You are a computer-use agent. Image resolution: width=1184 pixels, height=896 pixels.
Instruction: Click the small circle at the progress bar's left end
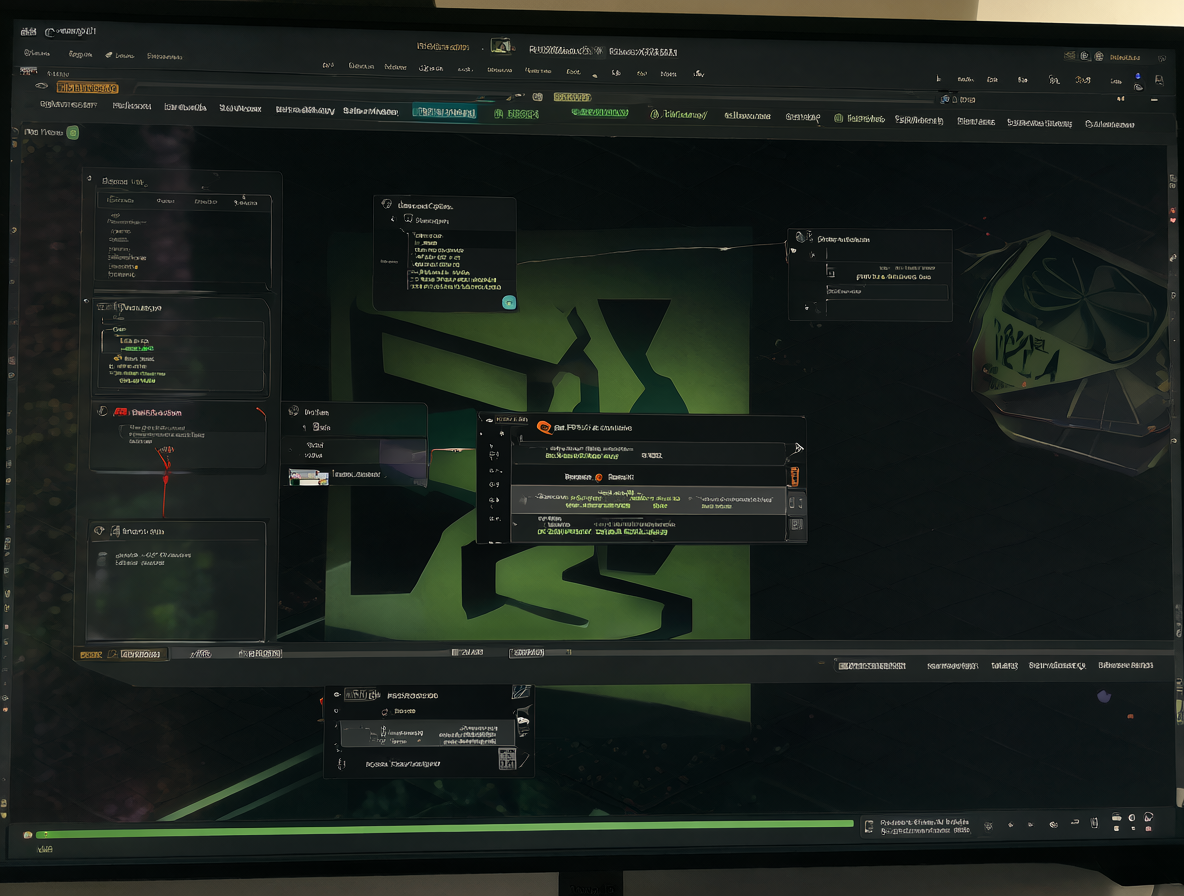point(28,835)
